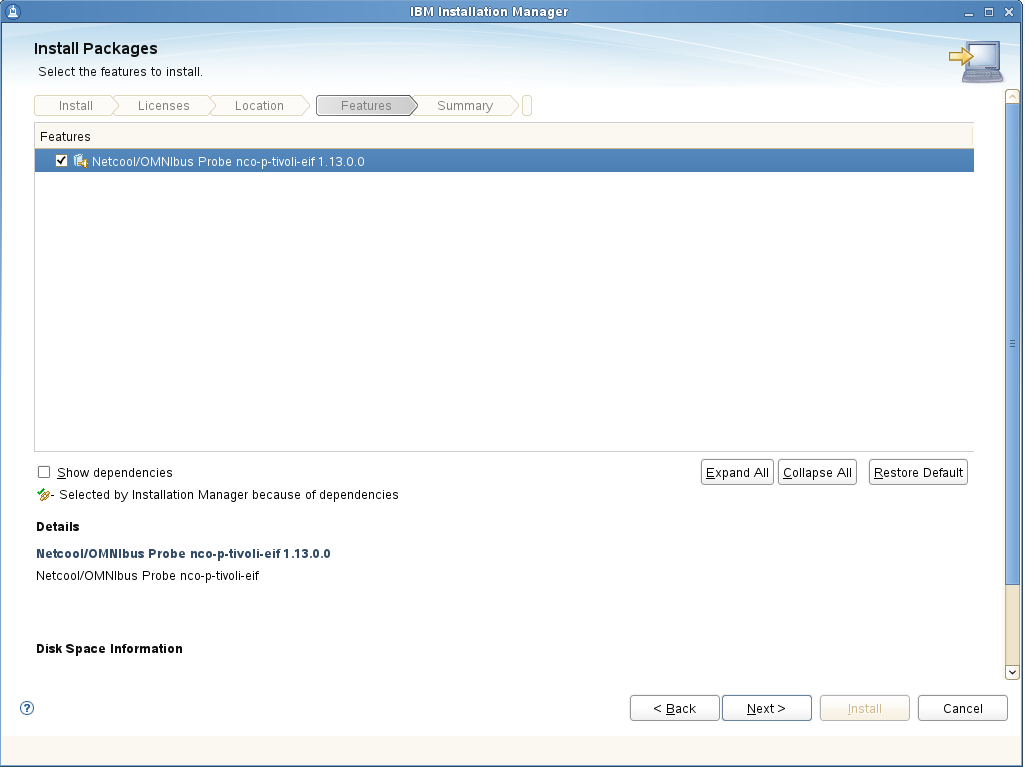Click the Details section heading
This screenshot has width=1025, height=767.
(58, 527)
